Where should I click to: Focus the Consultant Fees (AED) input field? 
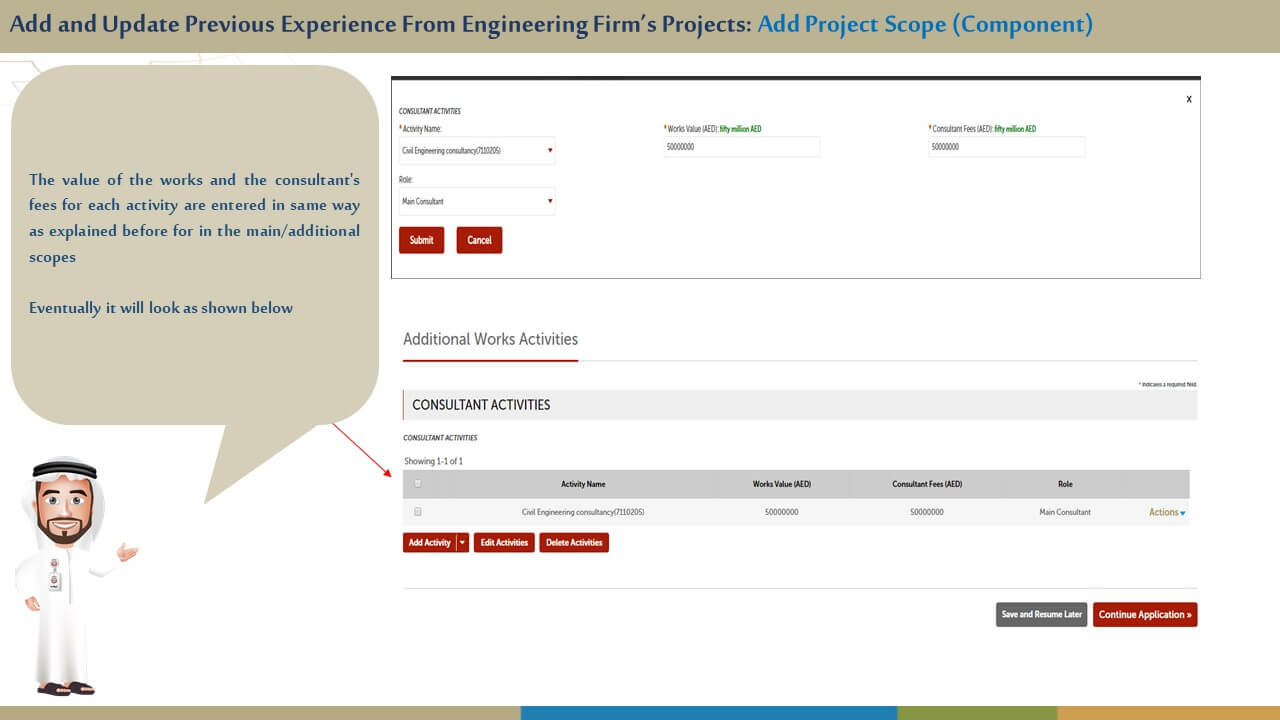click(1006, 147)
